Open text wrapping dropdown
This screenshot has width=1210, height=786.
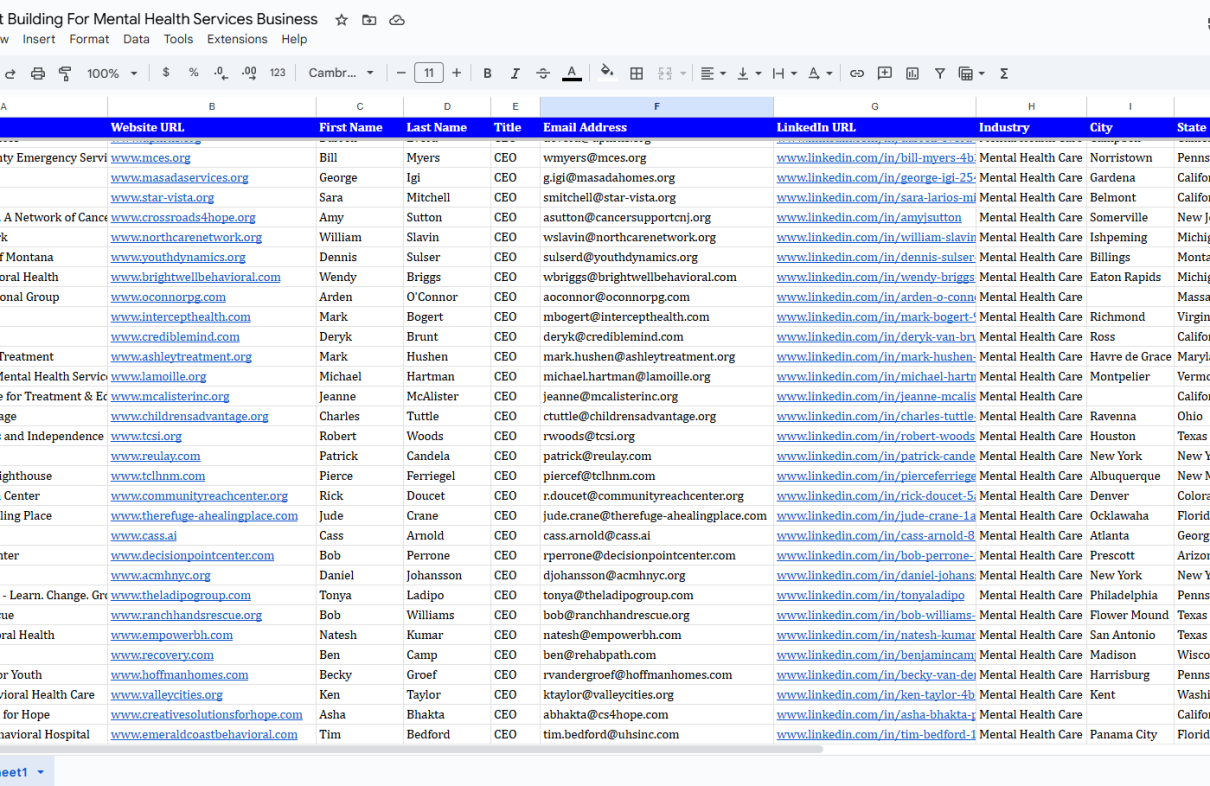[x=785, y=73]
